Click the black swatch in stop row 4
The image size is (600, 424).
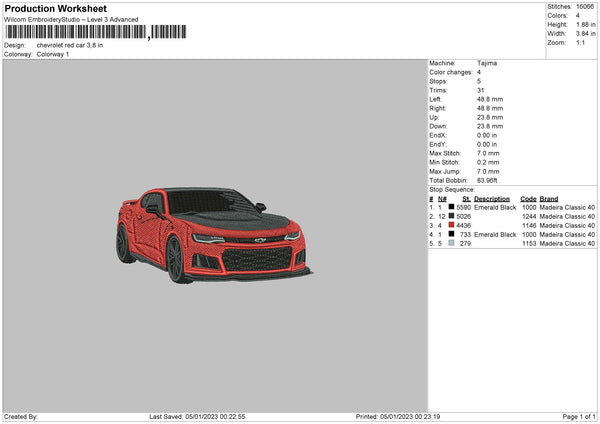pyautogui.click(x=452, y=234)
